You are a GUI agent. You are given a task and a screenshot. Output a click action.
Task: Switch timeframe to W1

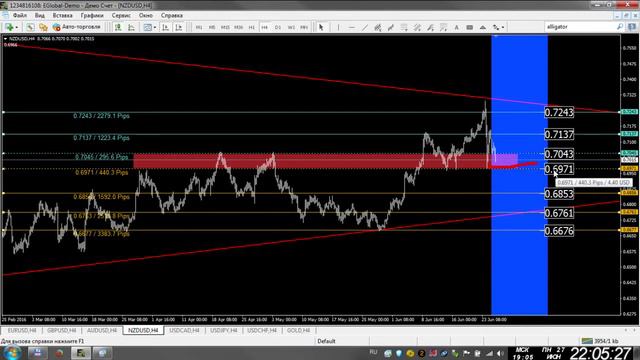(291, 27)
